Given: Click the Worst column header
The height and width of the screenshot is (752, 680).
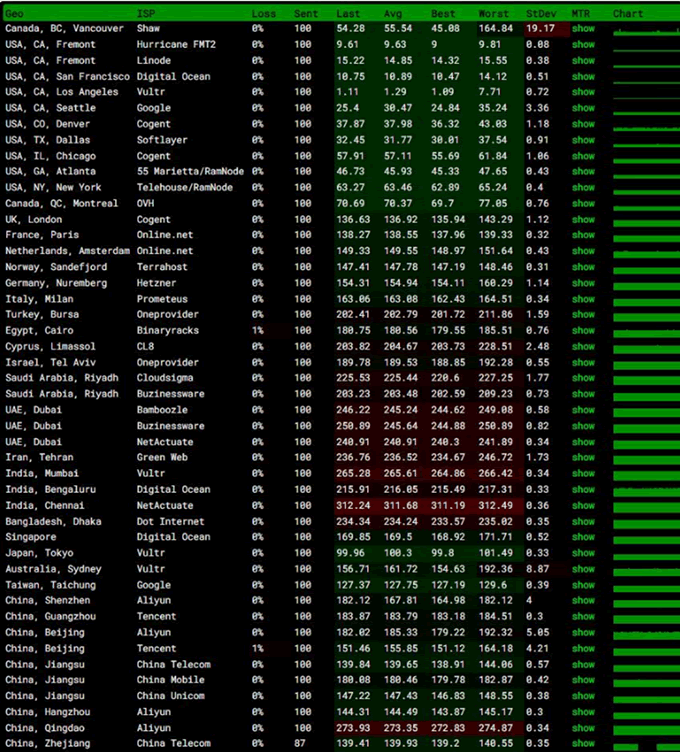Looking at the screenshot, I should coord(494,14).
